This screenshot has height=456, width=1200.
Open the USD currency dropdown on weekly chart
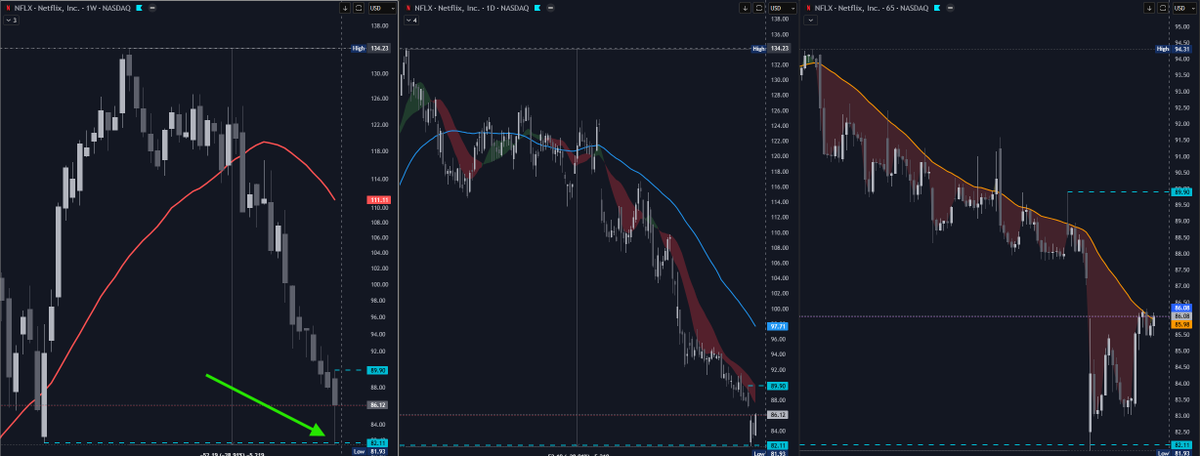tap(382, 8)
